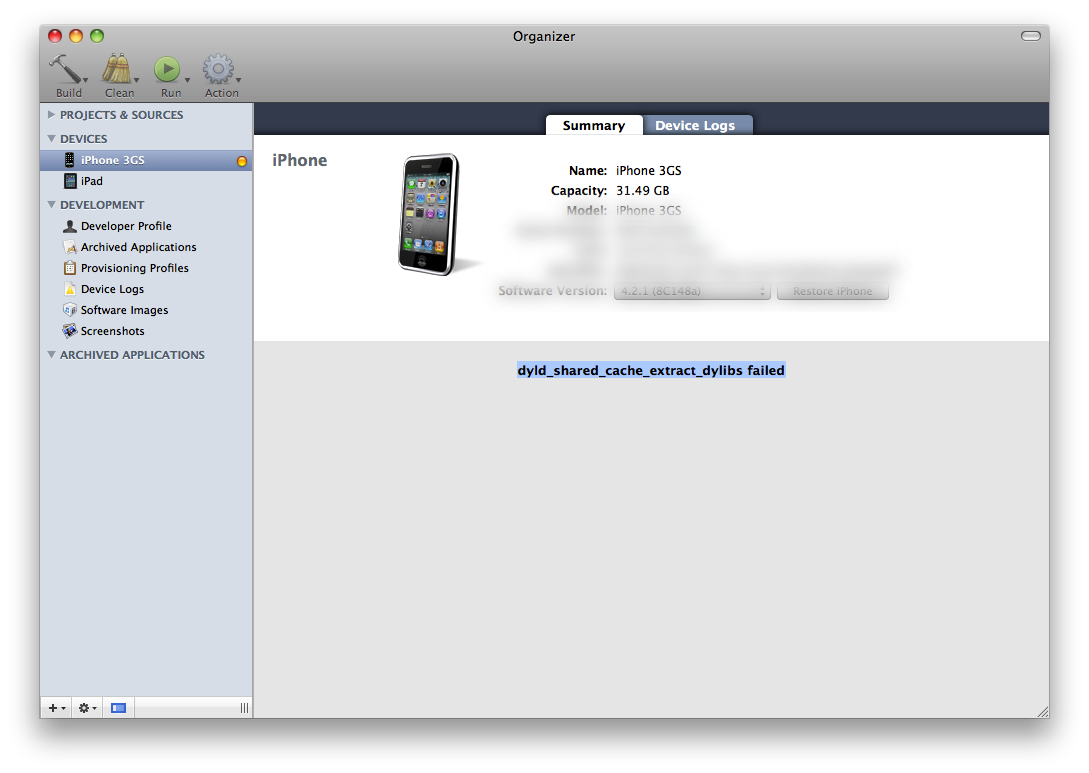The image size is (1089, 773).
Task: Open Archived Applications entry under Development
Action: [138, 247]
